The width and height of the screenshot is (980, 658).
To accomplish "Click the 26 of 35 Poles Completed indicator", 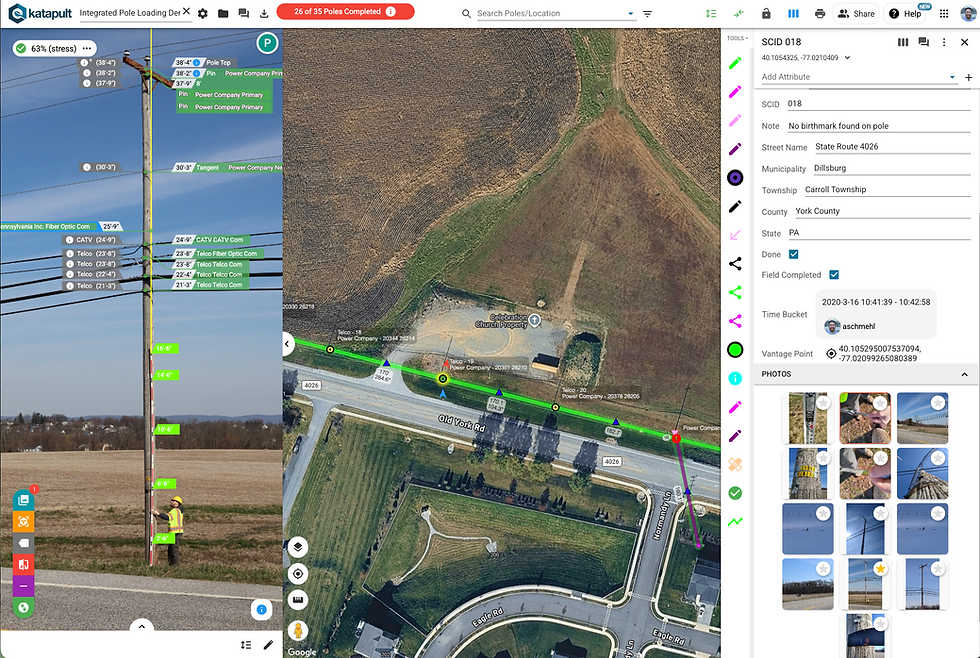I will (x=345, y=11).
